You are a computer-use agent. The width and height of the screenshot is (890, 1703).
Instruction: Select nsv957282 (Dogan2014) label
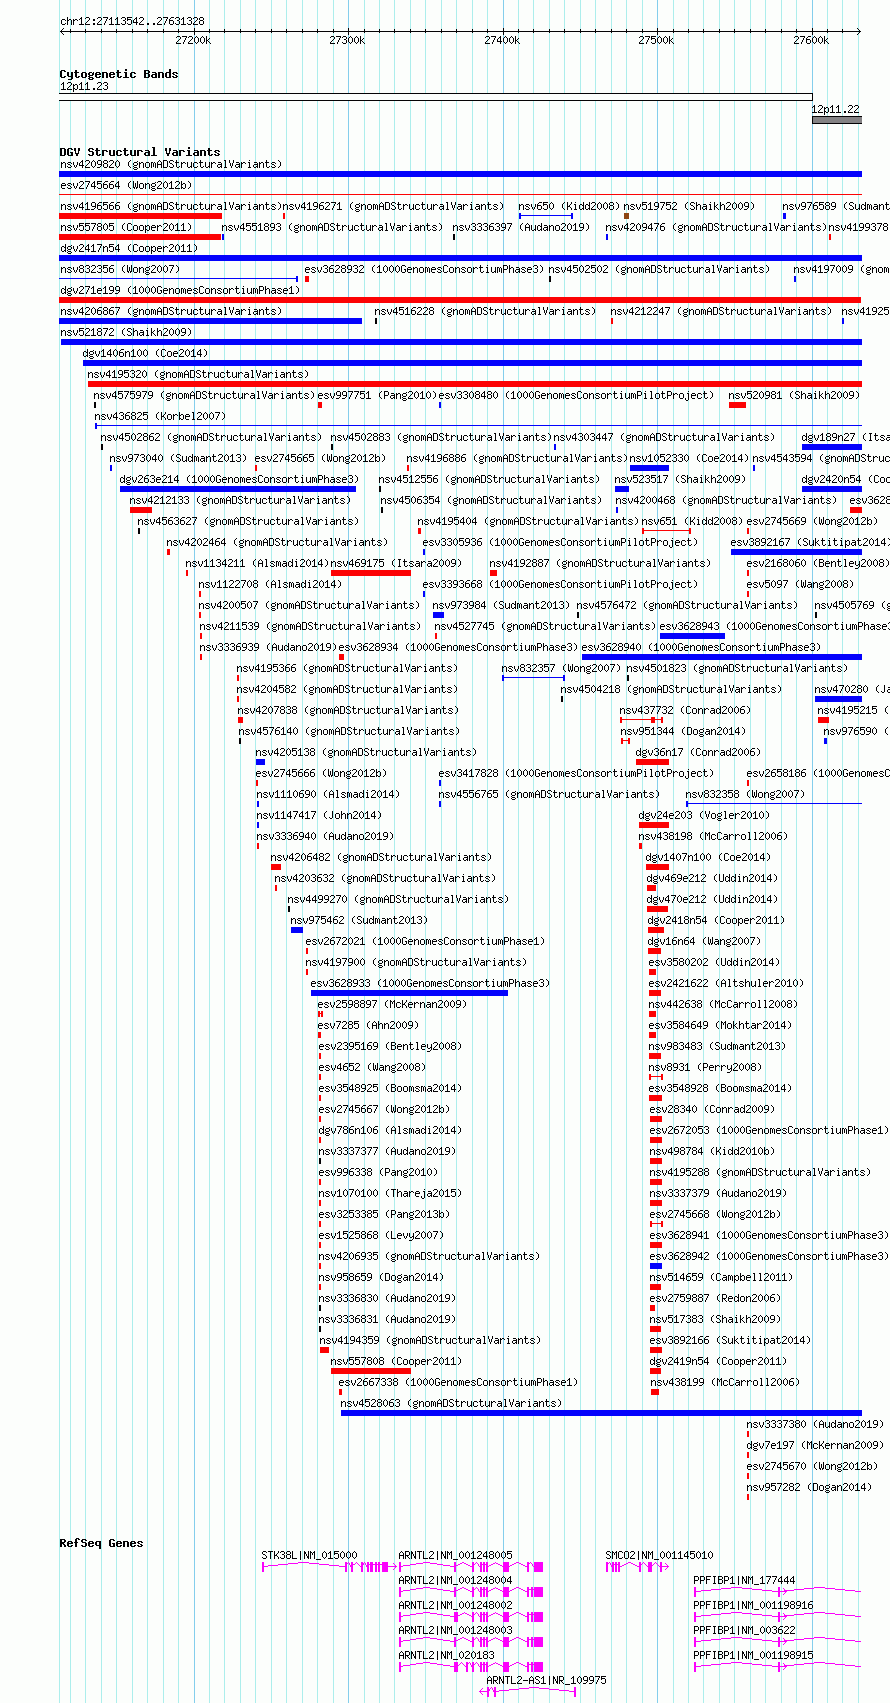[809, 1487]
